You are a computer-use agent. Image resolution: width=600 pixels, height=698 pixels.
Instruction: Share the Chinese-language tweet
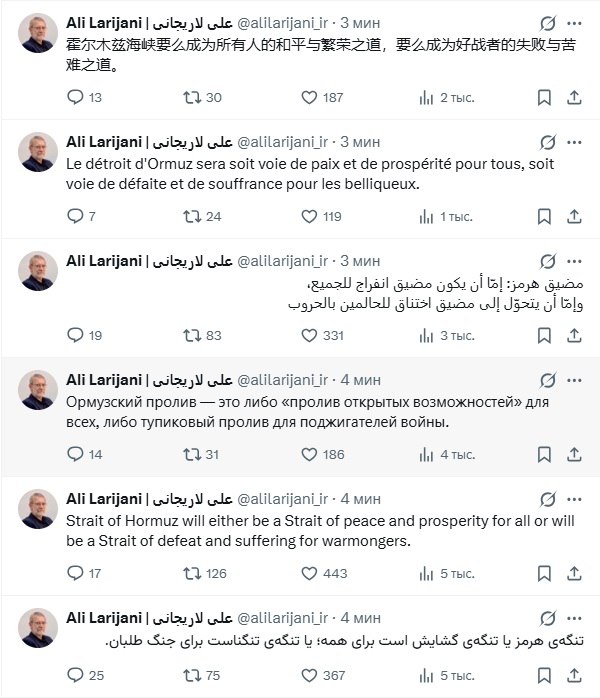(x=574, y=97)
